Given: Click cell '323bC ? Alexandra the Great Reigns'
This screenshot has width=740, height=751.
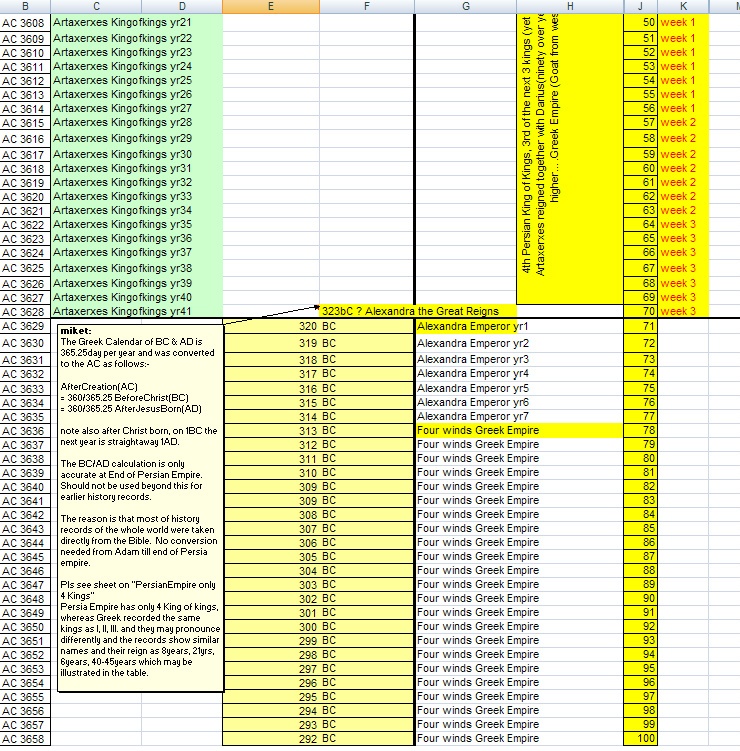Looking at the screenshot, I should 418,311.
